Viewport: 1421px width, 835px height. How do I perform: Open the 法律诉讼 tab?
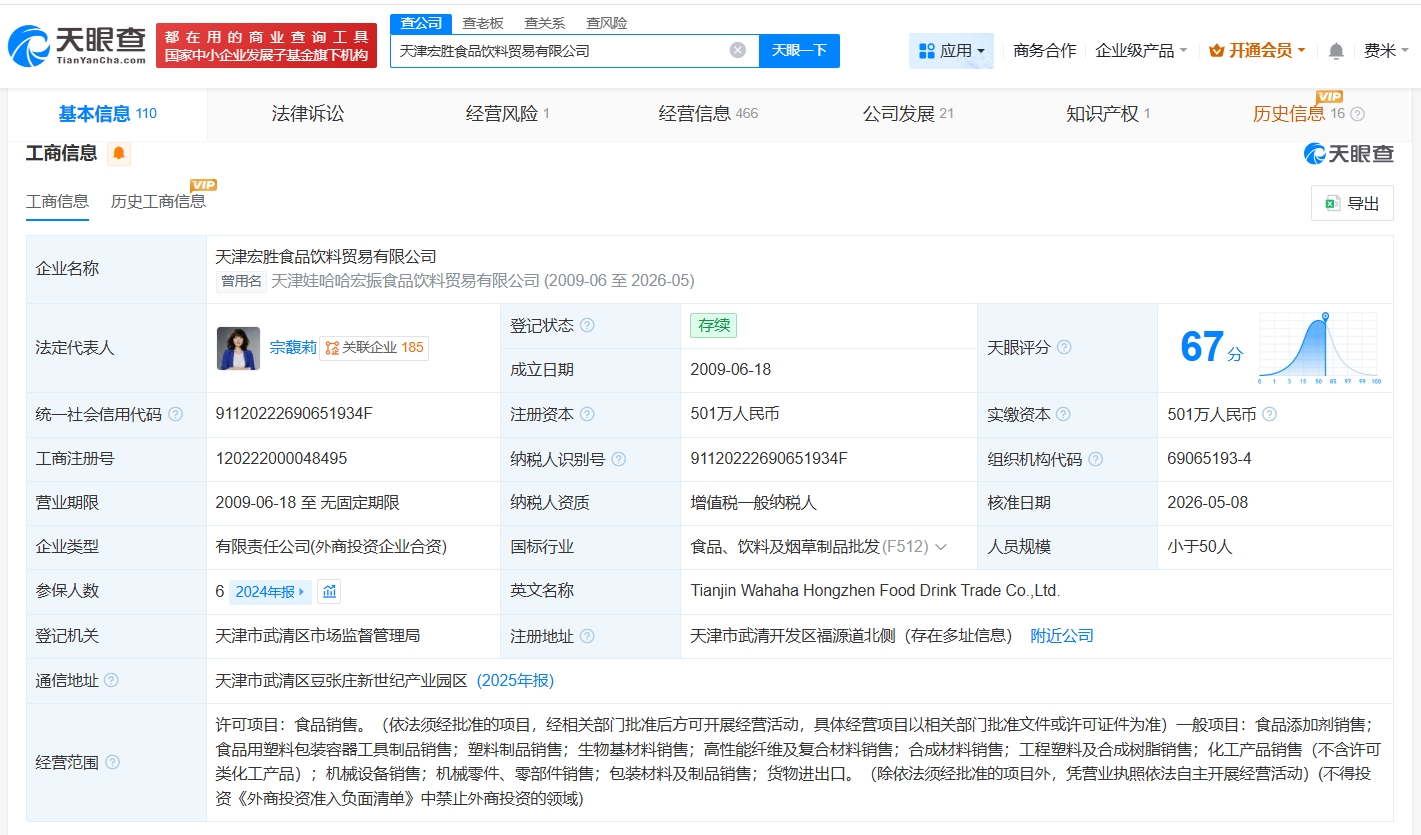tap(308, 114)
